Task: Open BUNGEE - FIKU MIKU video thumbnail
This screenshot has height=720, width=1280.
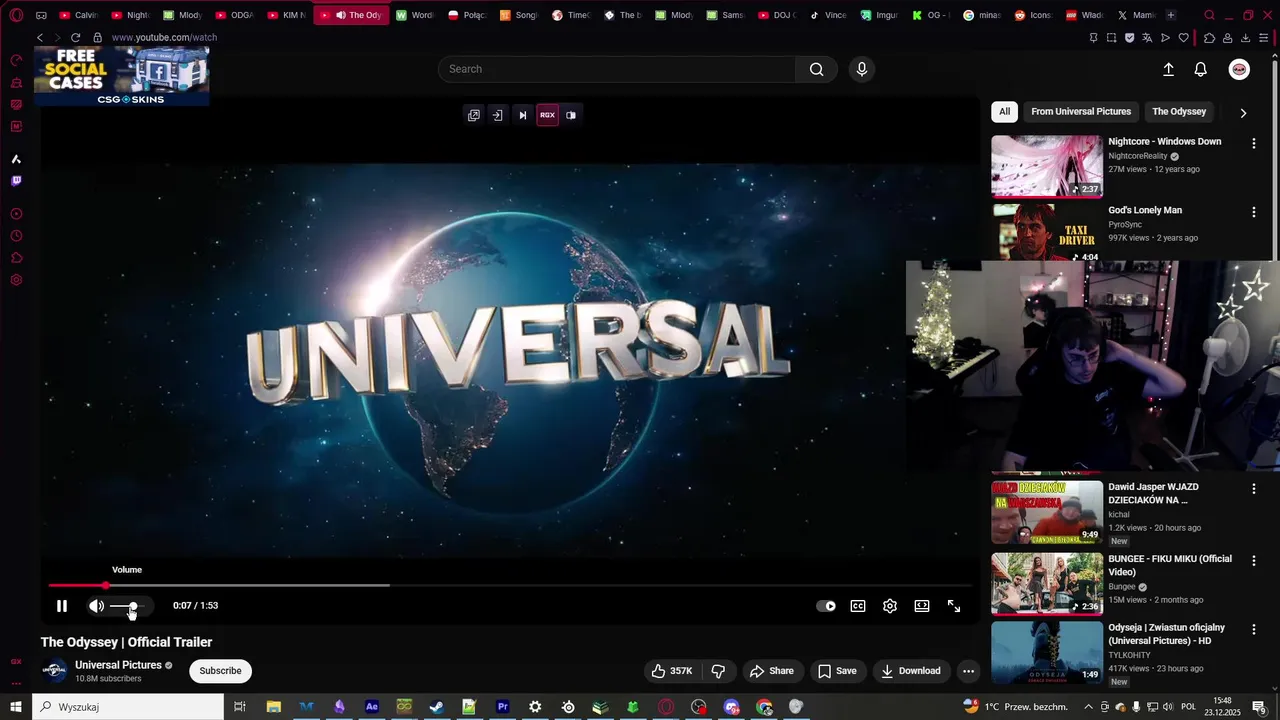Action: coord(1047,583)
